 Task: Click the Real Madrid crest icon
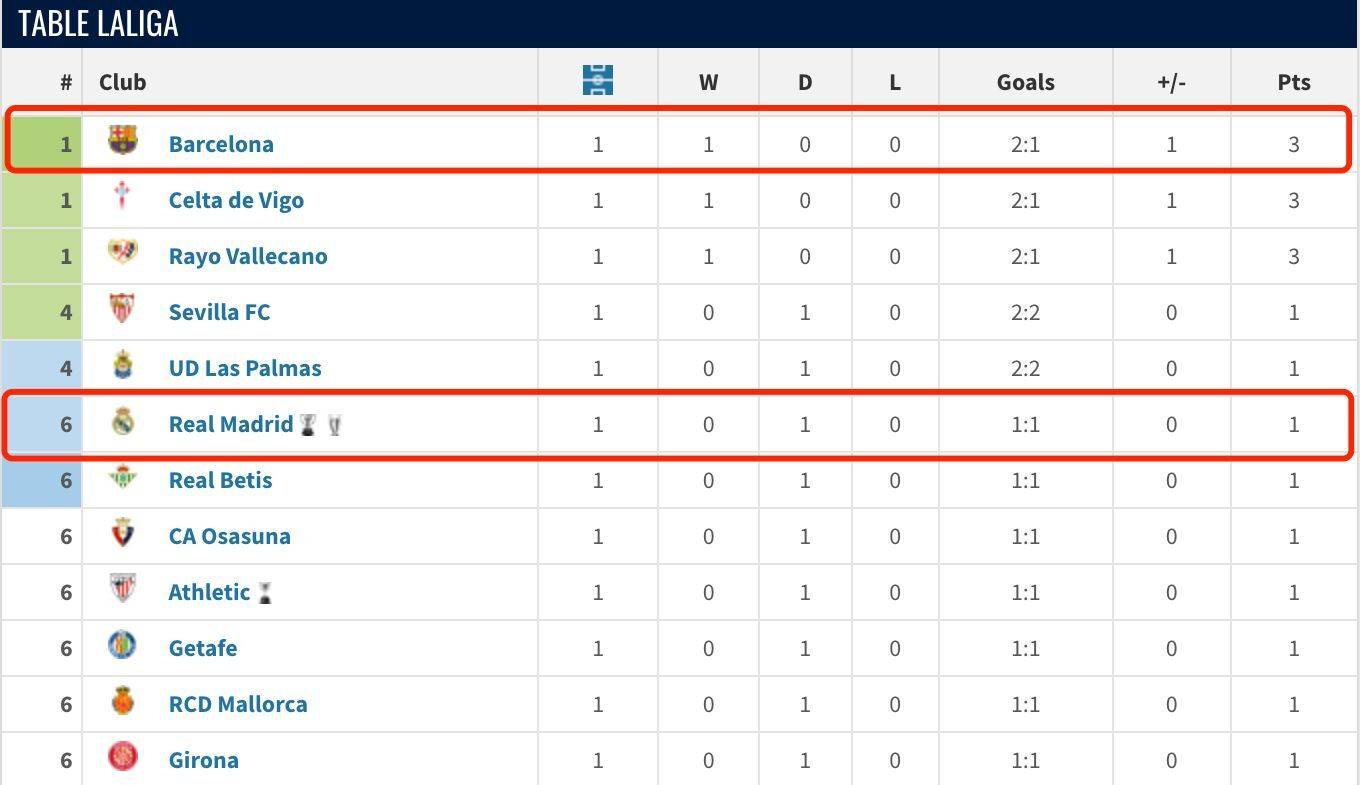[x=122, y=421]
